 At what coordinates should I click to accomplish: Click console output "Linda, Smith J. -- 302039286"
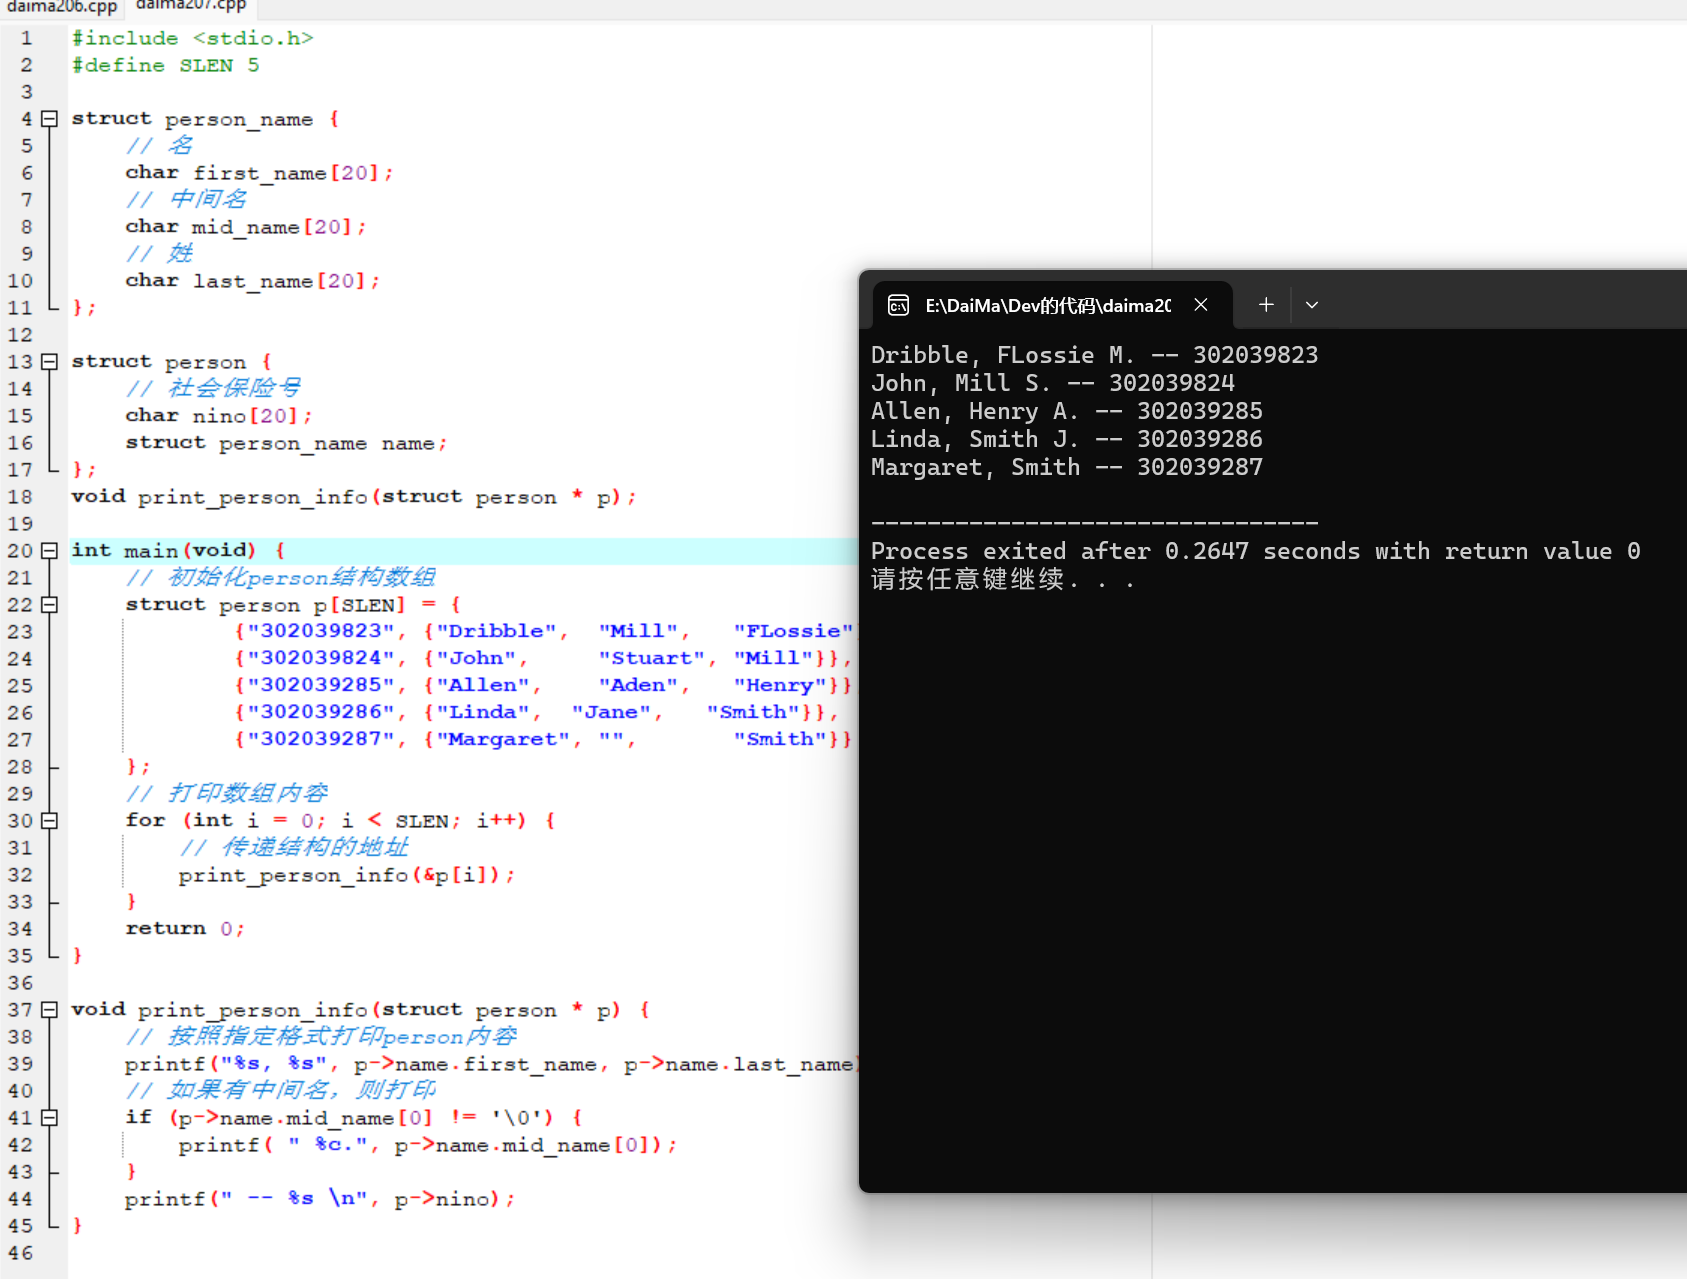tap(1067, 439)
